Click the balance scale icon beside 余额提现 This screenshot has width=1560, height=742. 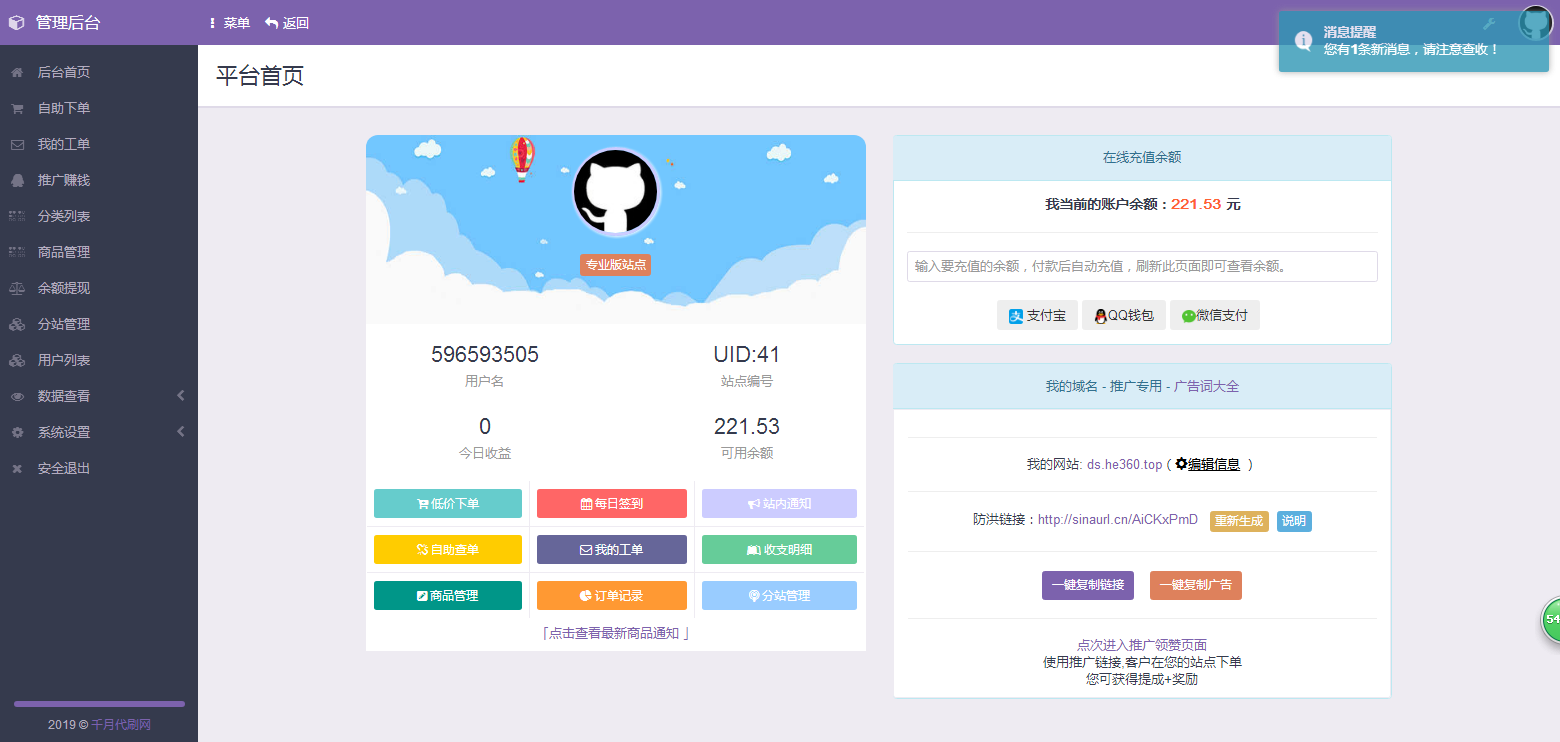coord(17,288)
